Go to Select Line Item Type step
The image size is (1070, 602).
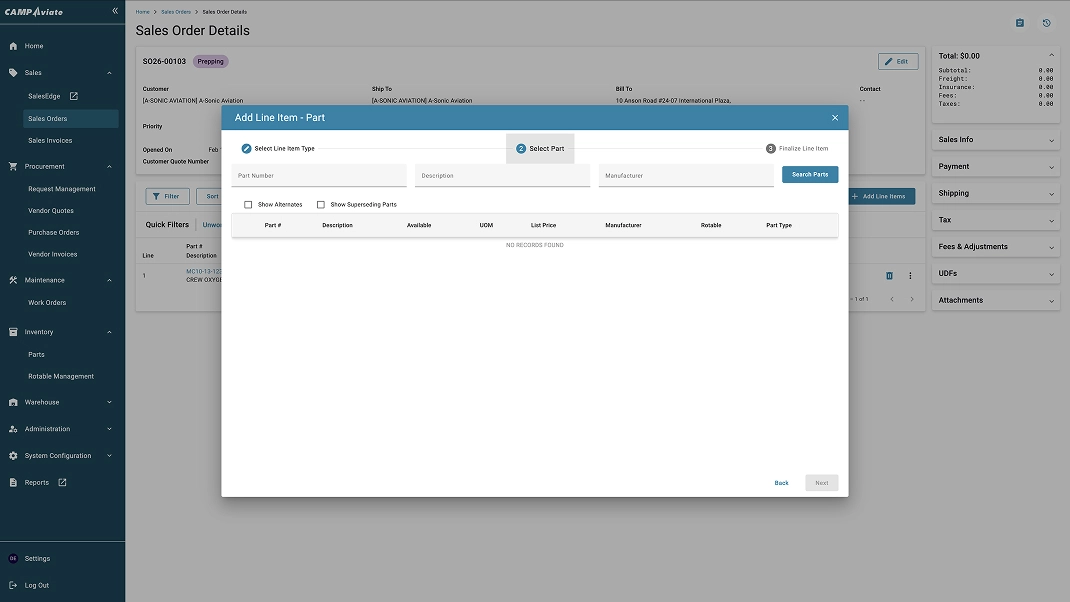click(x=278, y=148)
